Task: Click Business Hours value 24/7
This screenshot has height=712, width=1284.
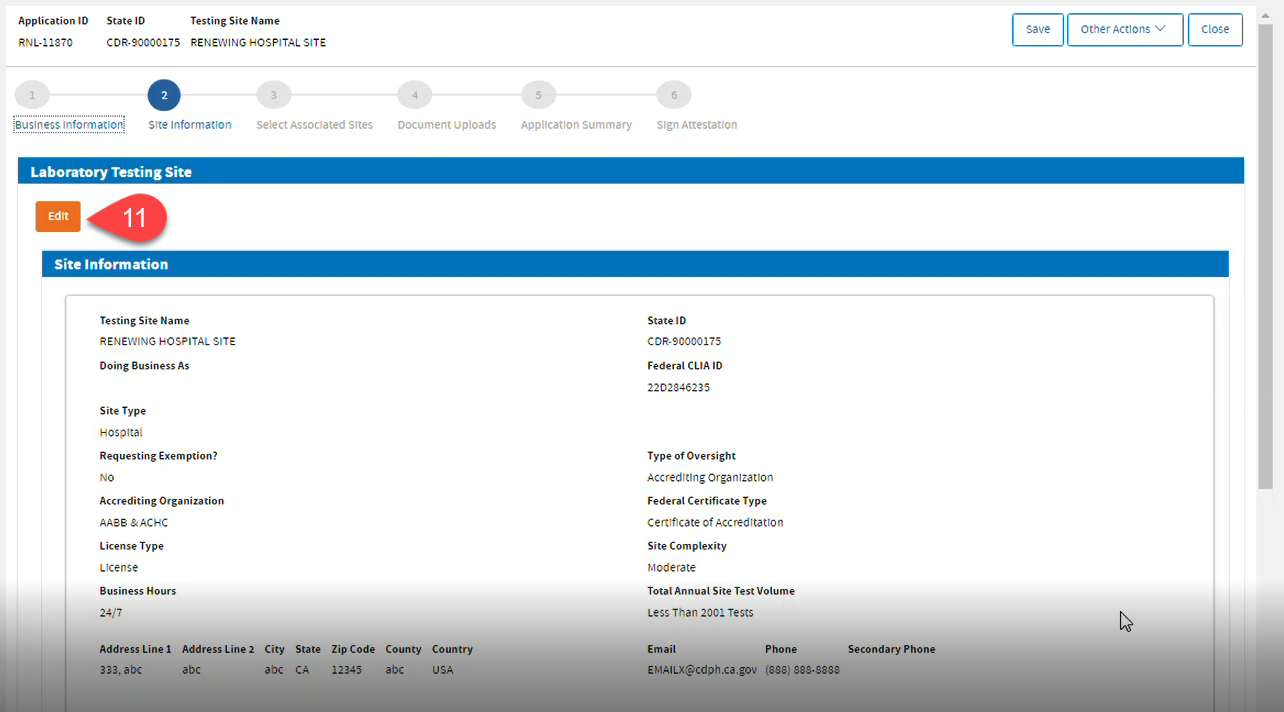Action: [x=111, y=612]
